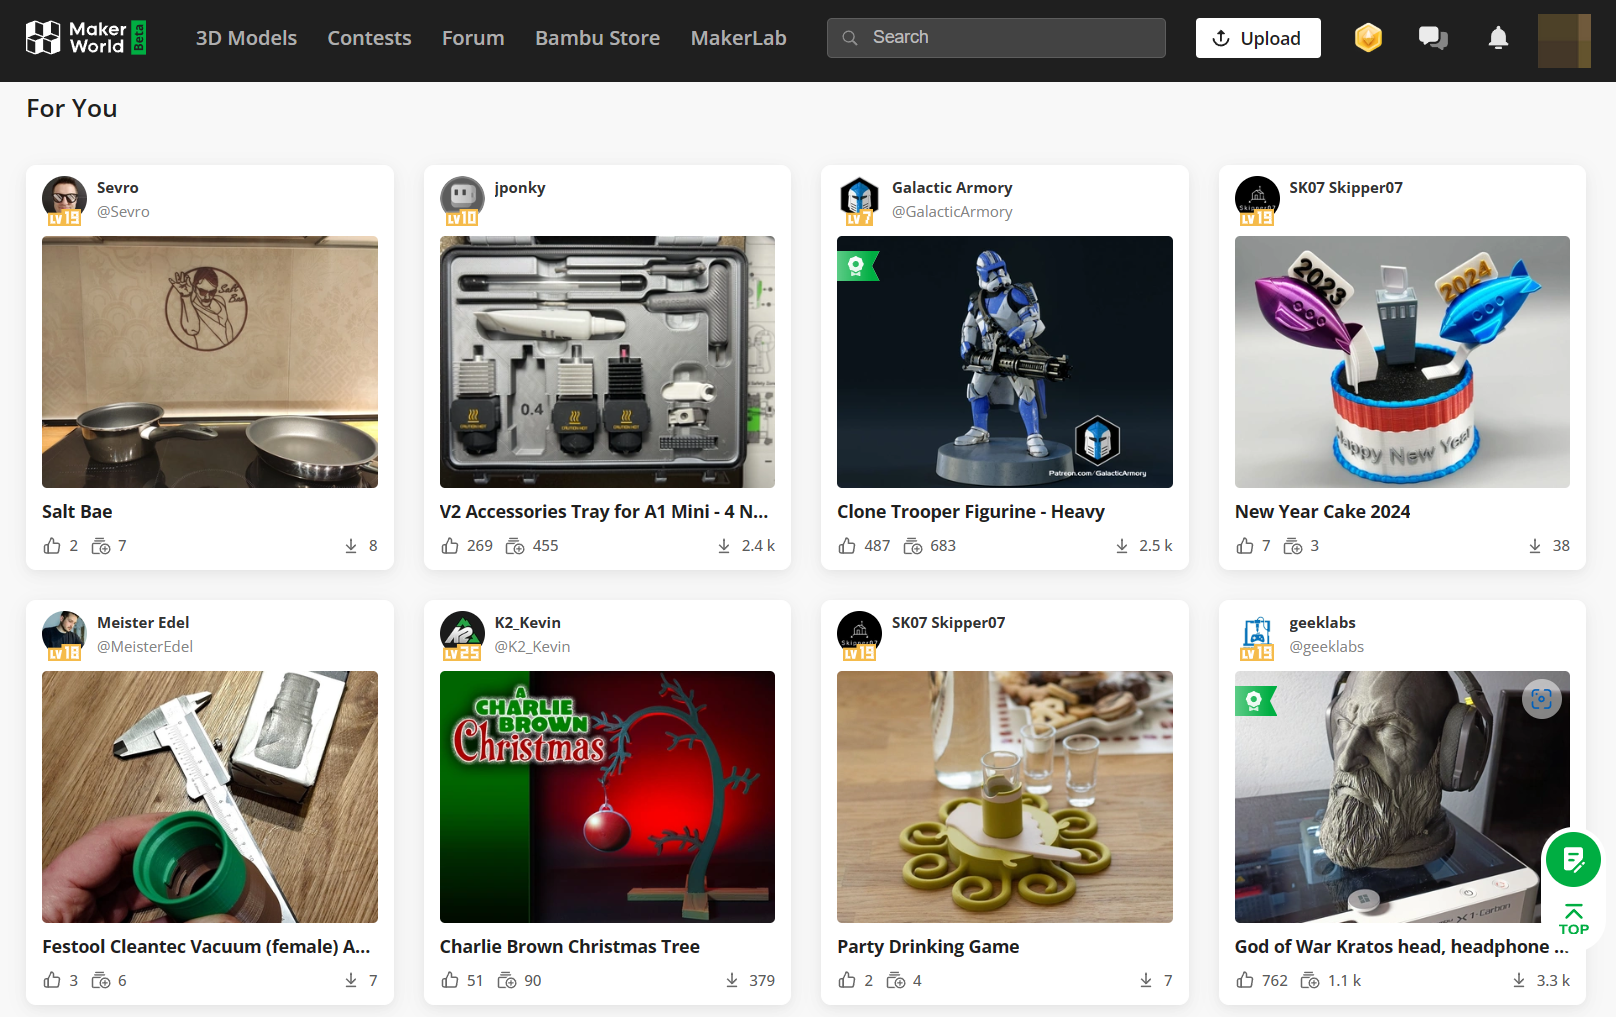Open the 3D Models menu
Screen dimensions: 1616x1017
tap(246, 38)
